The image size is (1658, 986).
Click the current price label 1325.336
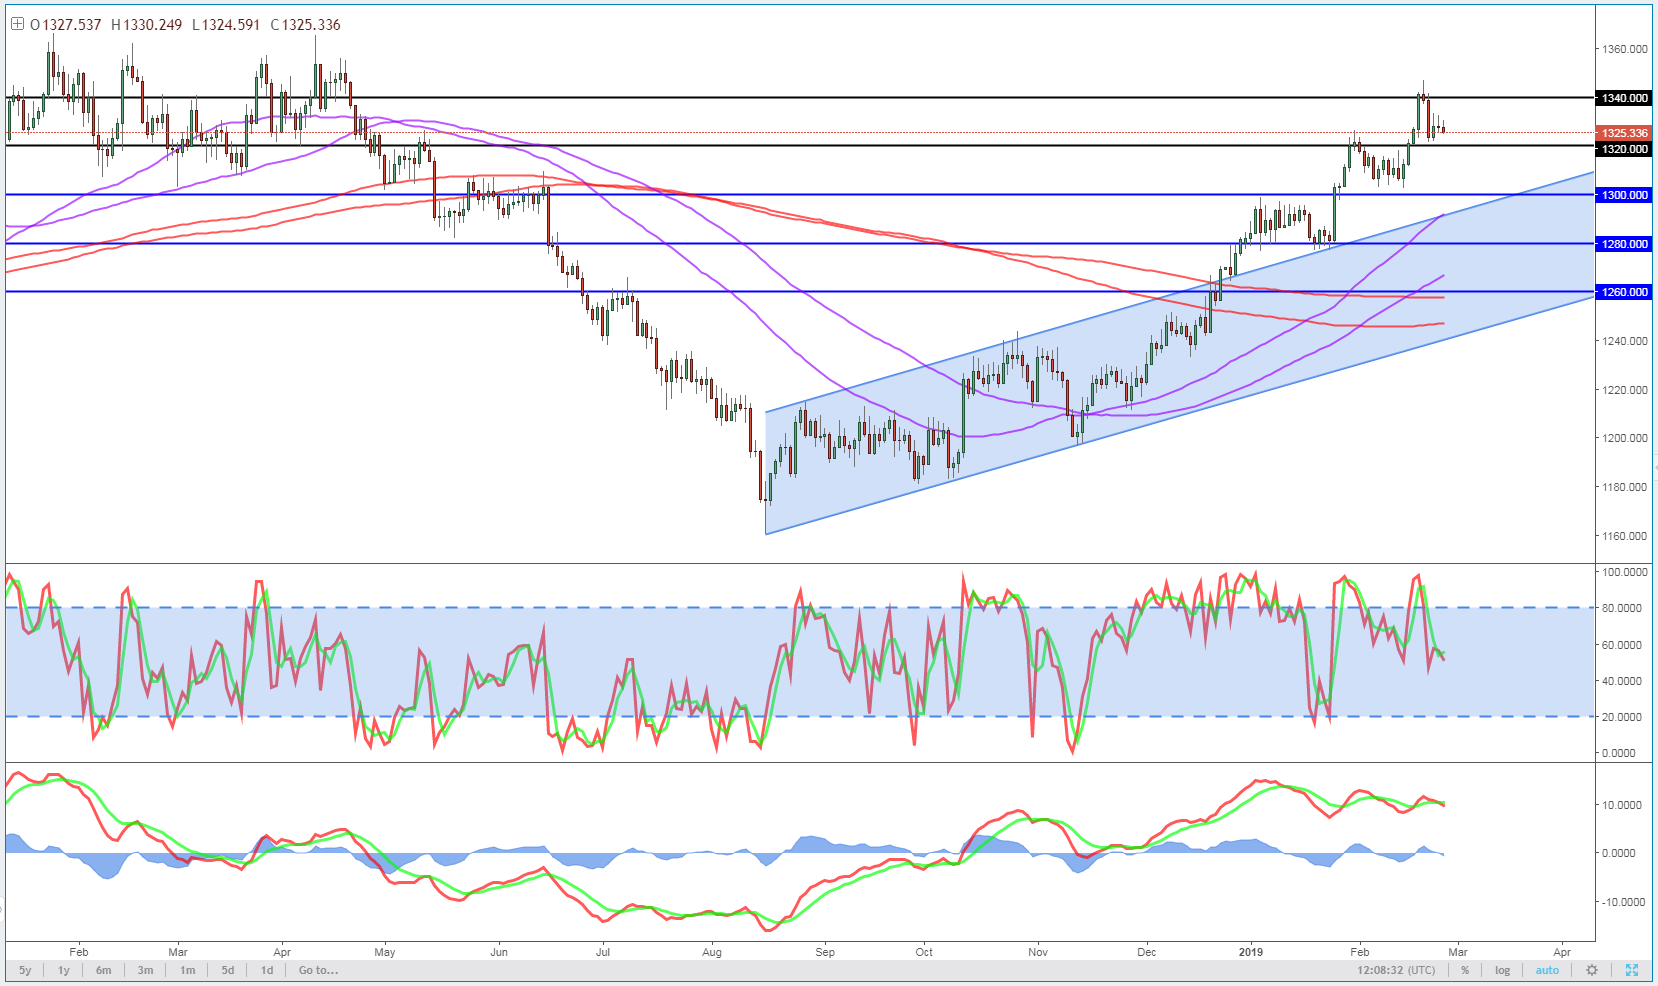coord(1624,133)
